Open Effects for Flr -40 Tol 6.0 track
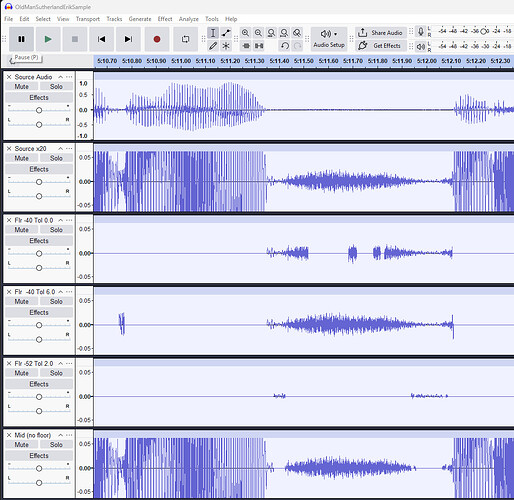Image resolution: width=514 pixels, height=500 pixels. coord(39,312)
